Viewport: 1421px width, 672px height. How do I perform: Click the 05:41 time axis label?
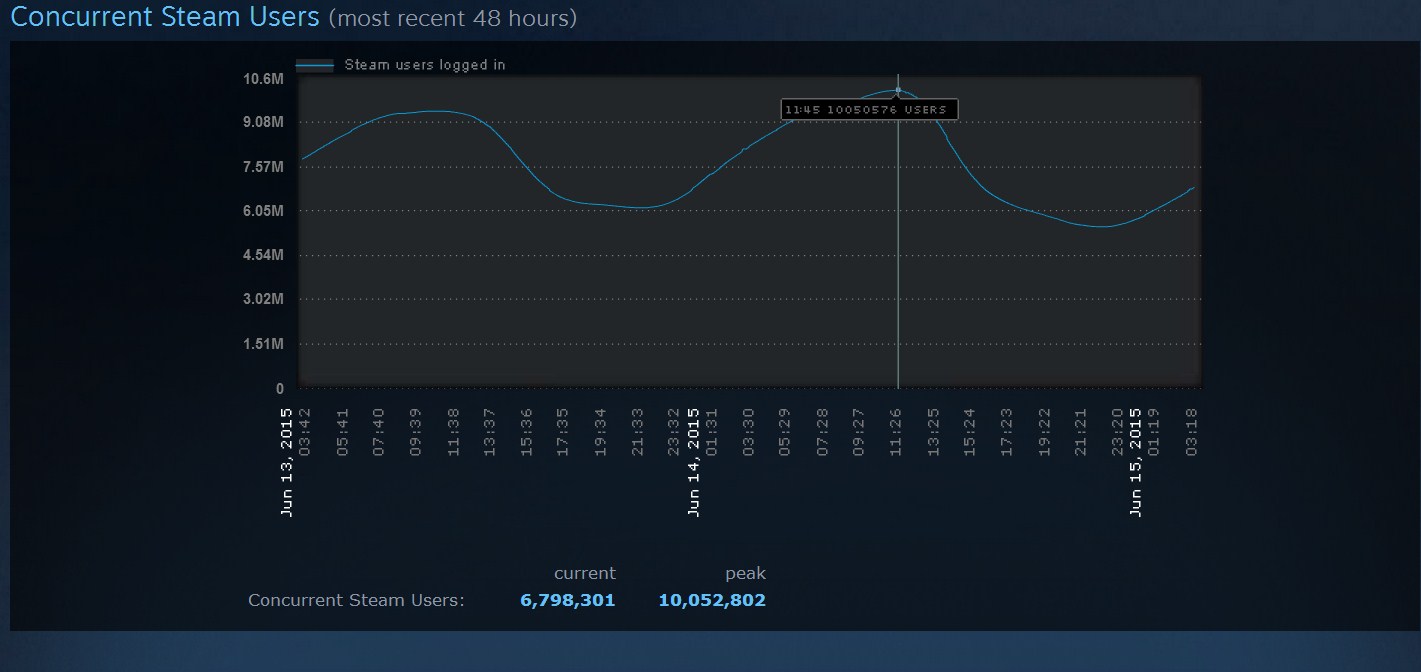343,431
